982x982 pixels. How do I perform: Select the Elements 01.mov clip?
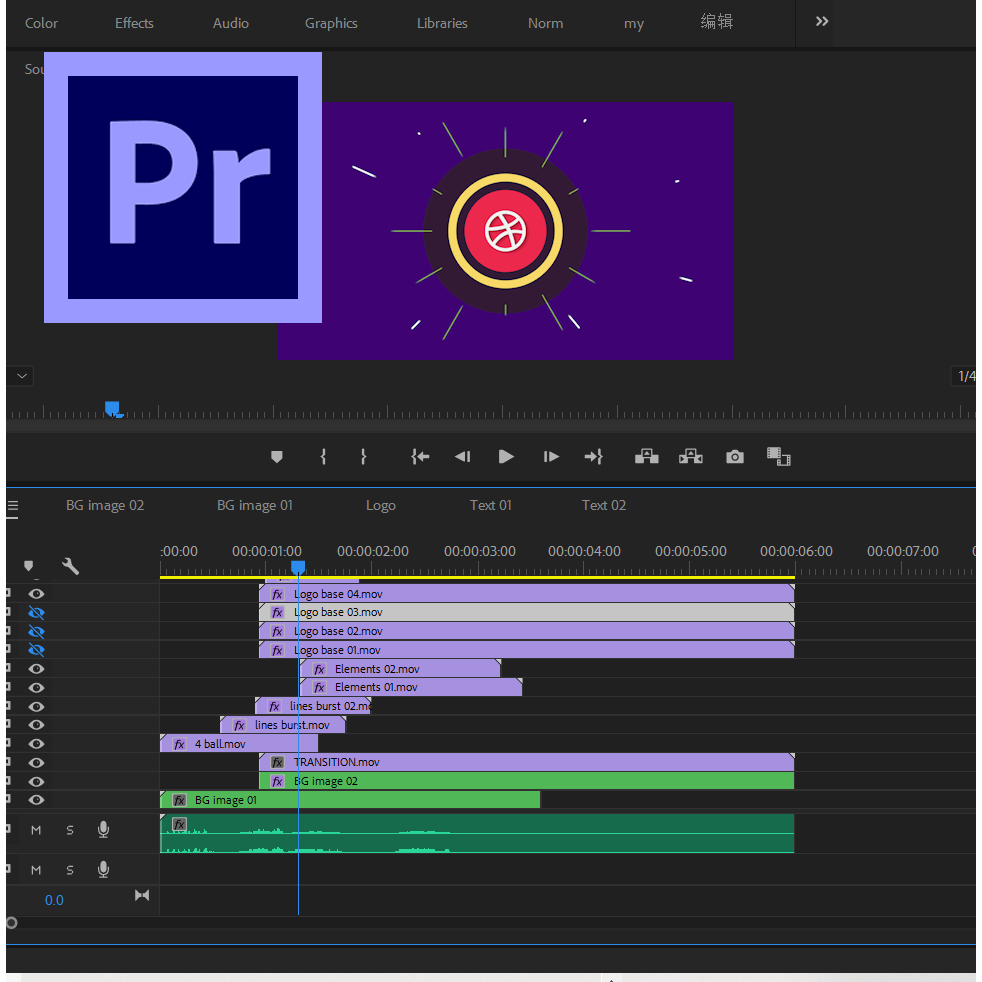tap(411, 687)
